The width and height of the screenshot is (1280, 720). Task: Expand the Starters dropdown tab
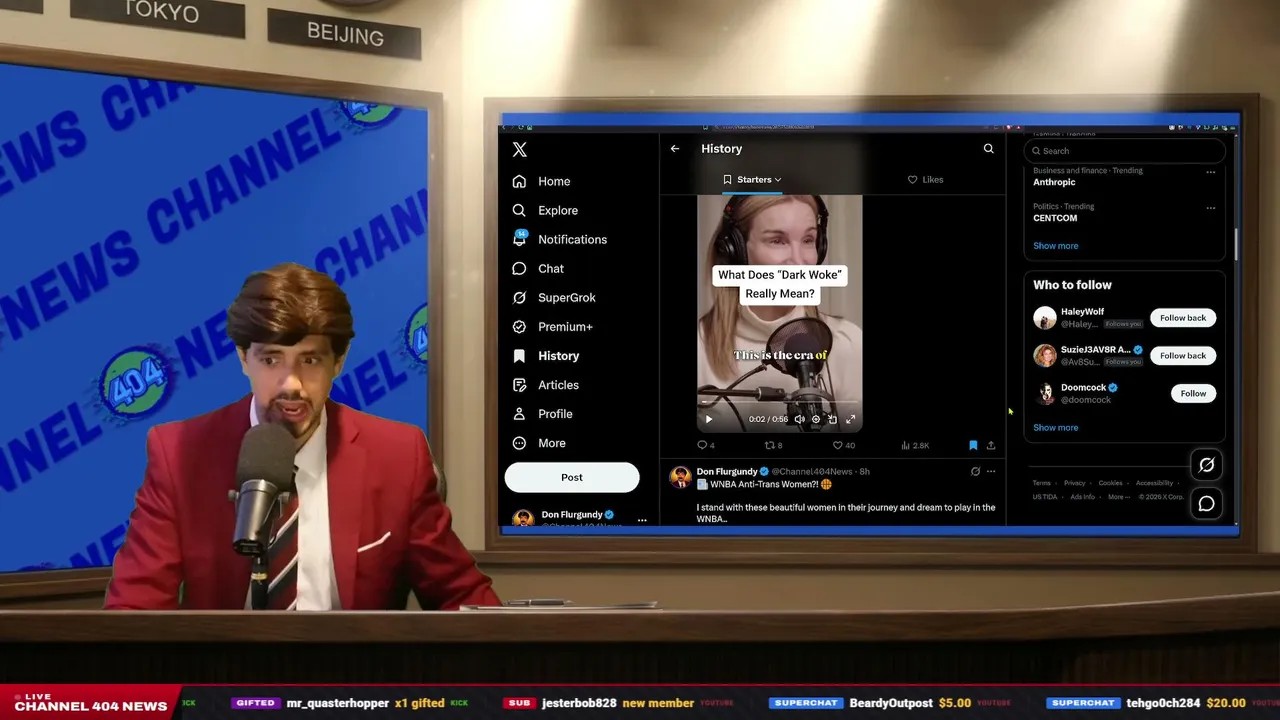pos(753,180)
